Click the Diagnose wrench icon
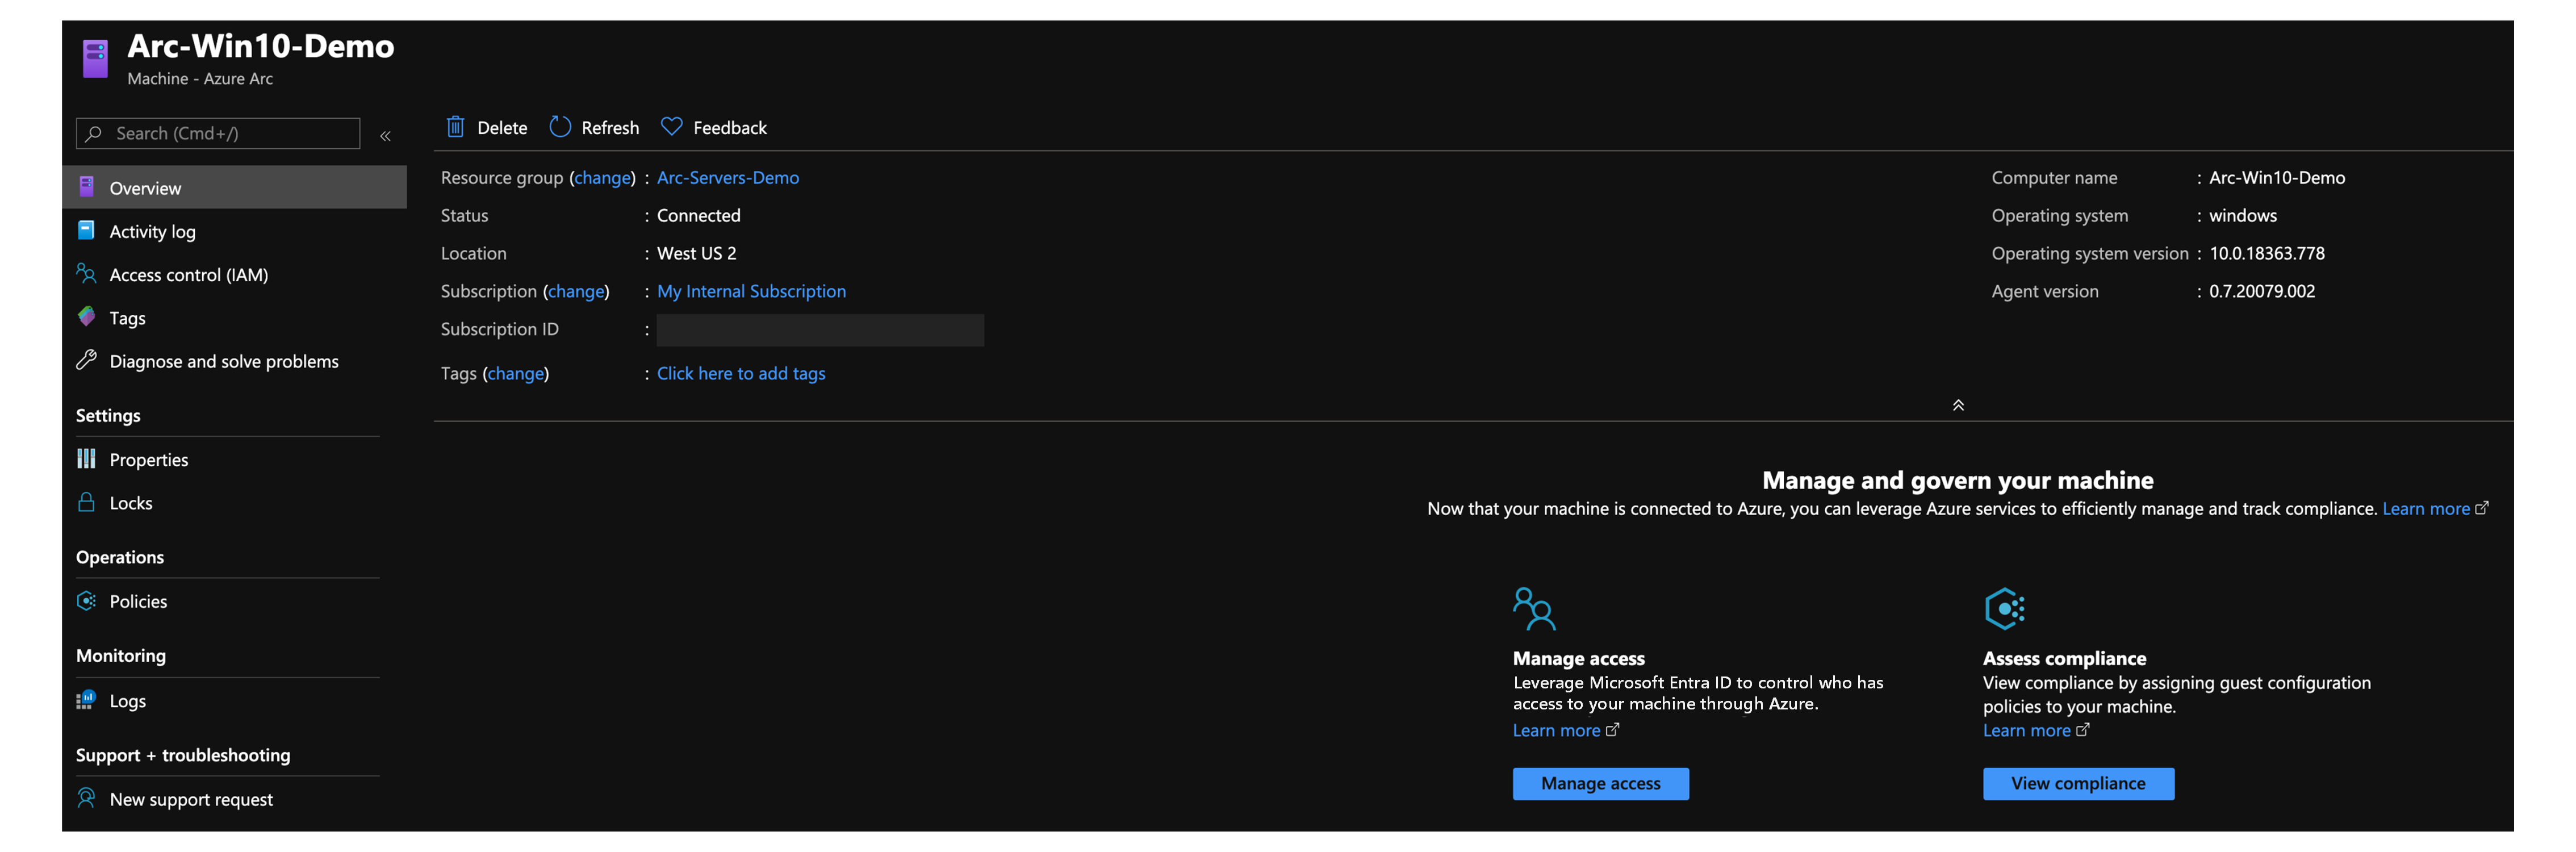Image resolution: width=2576 pixels, height=852 pixels. click(x=87, y=360)
